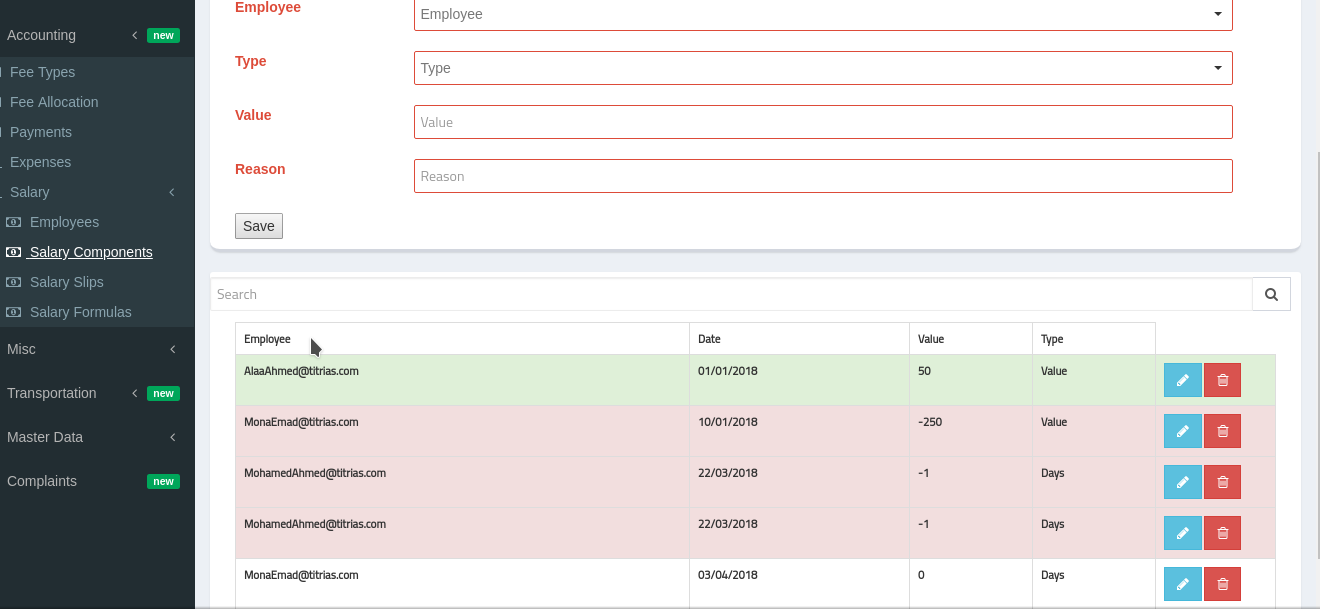Select Salary Components in the sidebar

click(x=91, y=252)
